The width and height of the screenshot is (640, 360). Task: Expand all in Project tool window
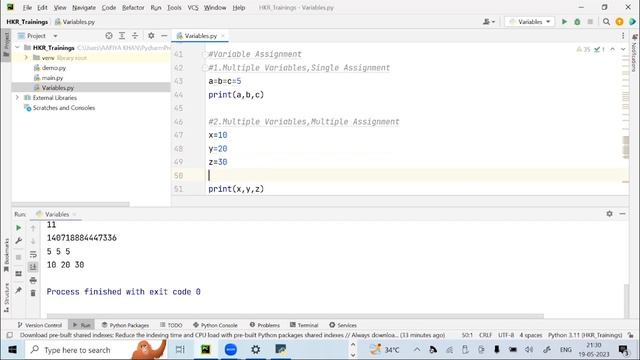(x=122, y=36)
